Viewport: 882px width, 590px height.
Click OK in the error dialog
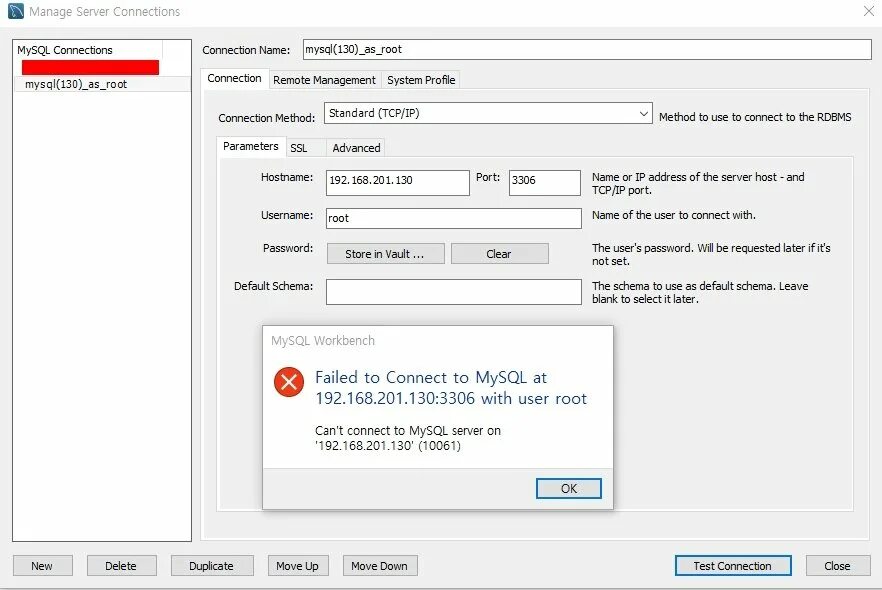(569, 488)
